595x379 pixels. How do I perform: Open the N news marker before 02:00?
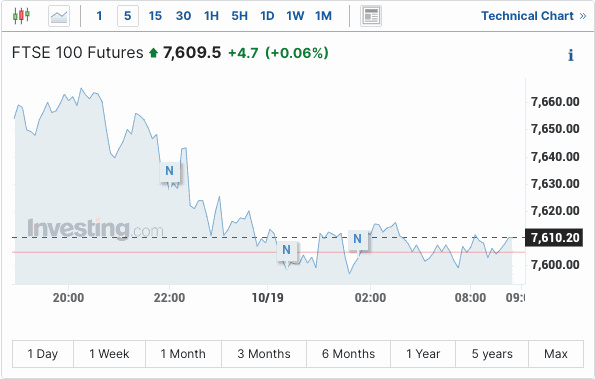(357, 239)
